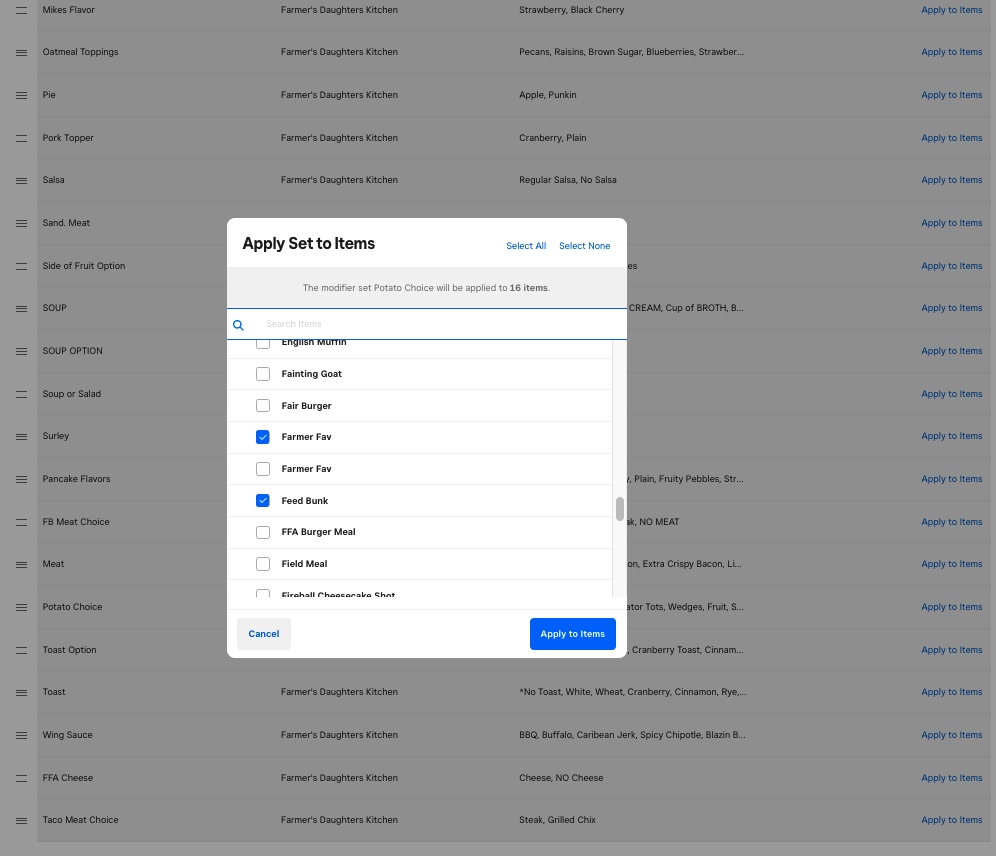Click the reorder handle beside Pie
Image resolution: width=996 pixels, height=856 pixels.
tap(21, 95)
